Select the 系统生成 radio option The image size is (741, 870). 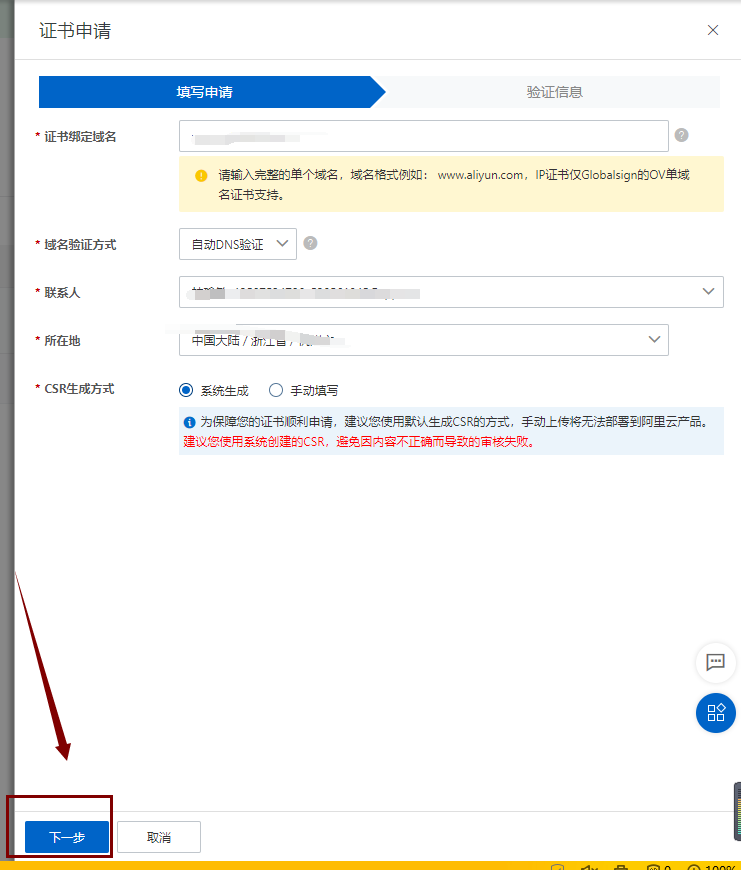pyautogui.click(x=185, y=390)
